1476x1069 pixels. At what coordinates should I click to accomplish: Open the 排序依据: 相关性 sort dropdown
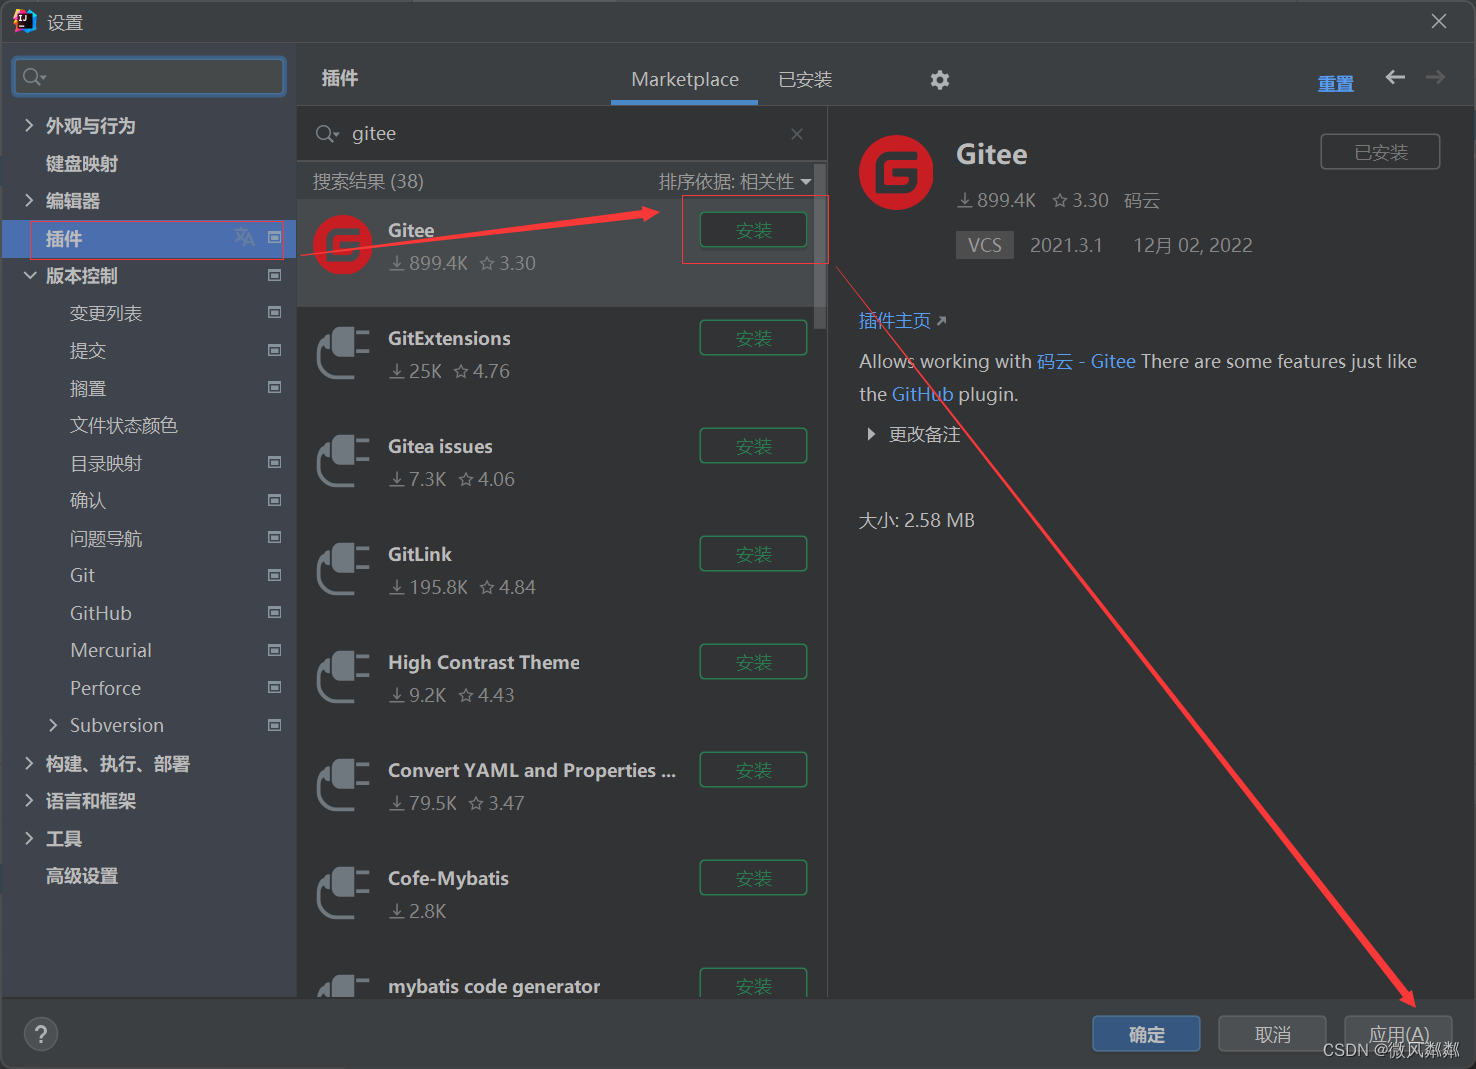pos(735,182)
